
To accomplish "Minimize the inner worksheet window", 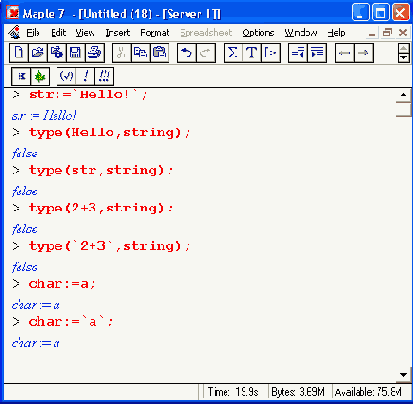I will point(372,33).
